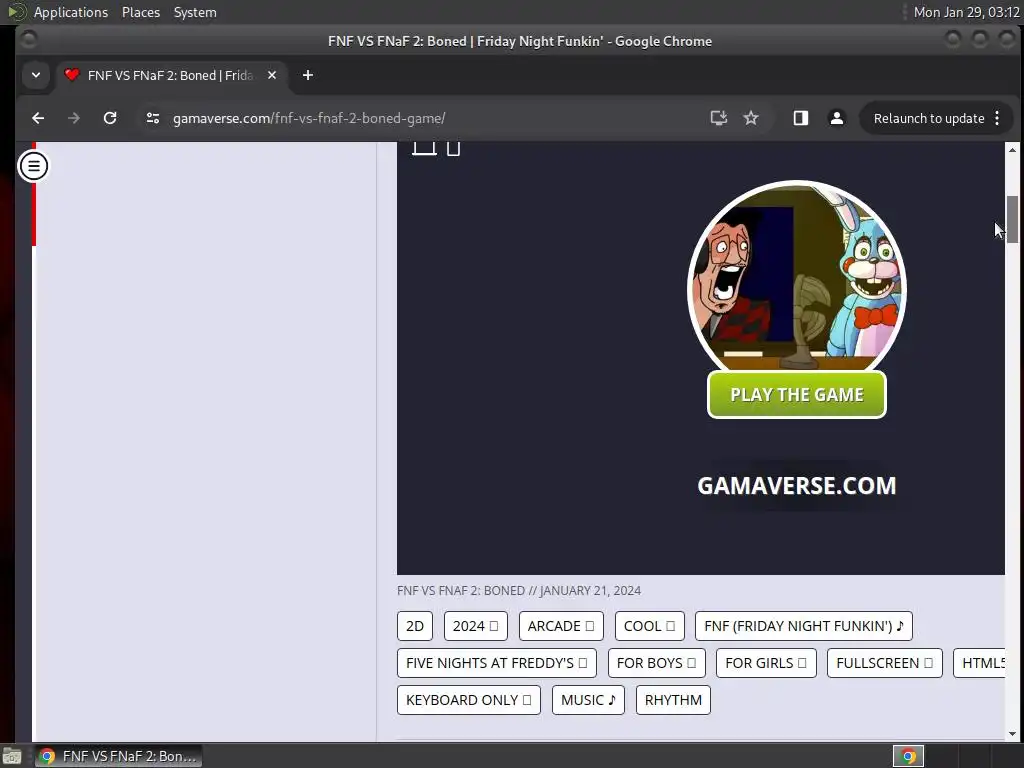Open the KEYBOARD ONLY tag
Viewport: 1024px width, 768px height.
[469, 700]
